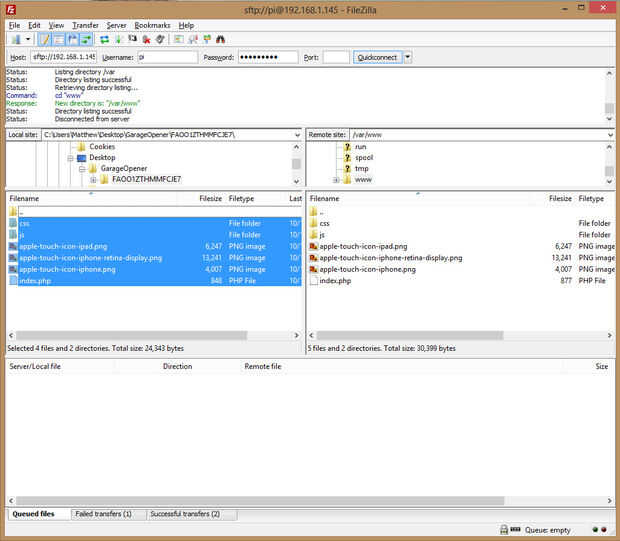The image size is (620, 541).
Task: Toggle the remote directory tree display
Action: (x=73, y=39)
